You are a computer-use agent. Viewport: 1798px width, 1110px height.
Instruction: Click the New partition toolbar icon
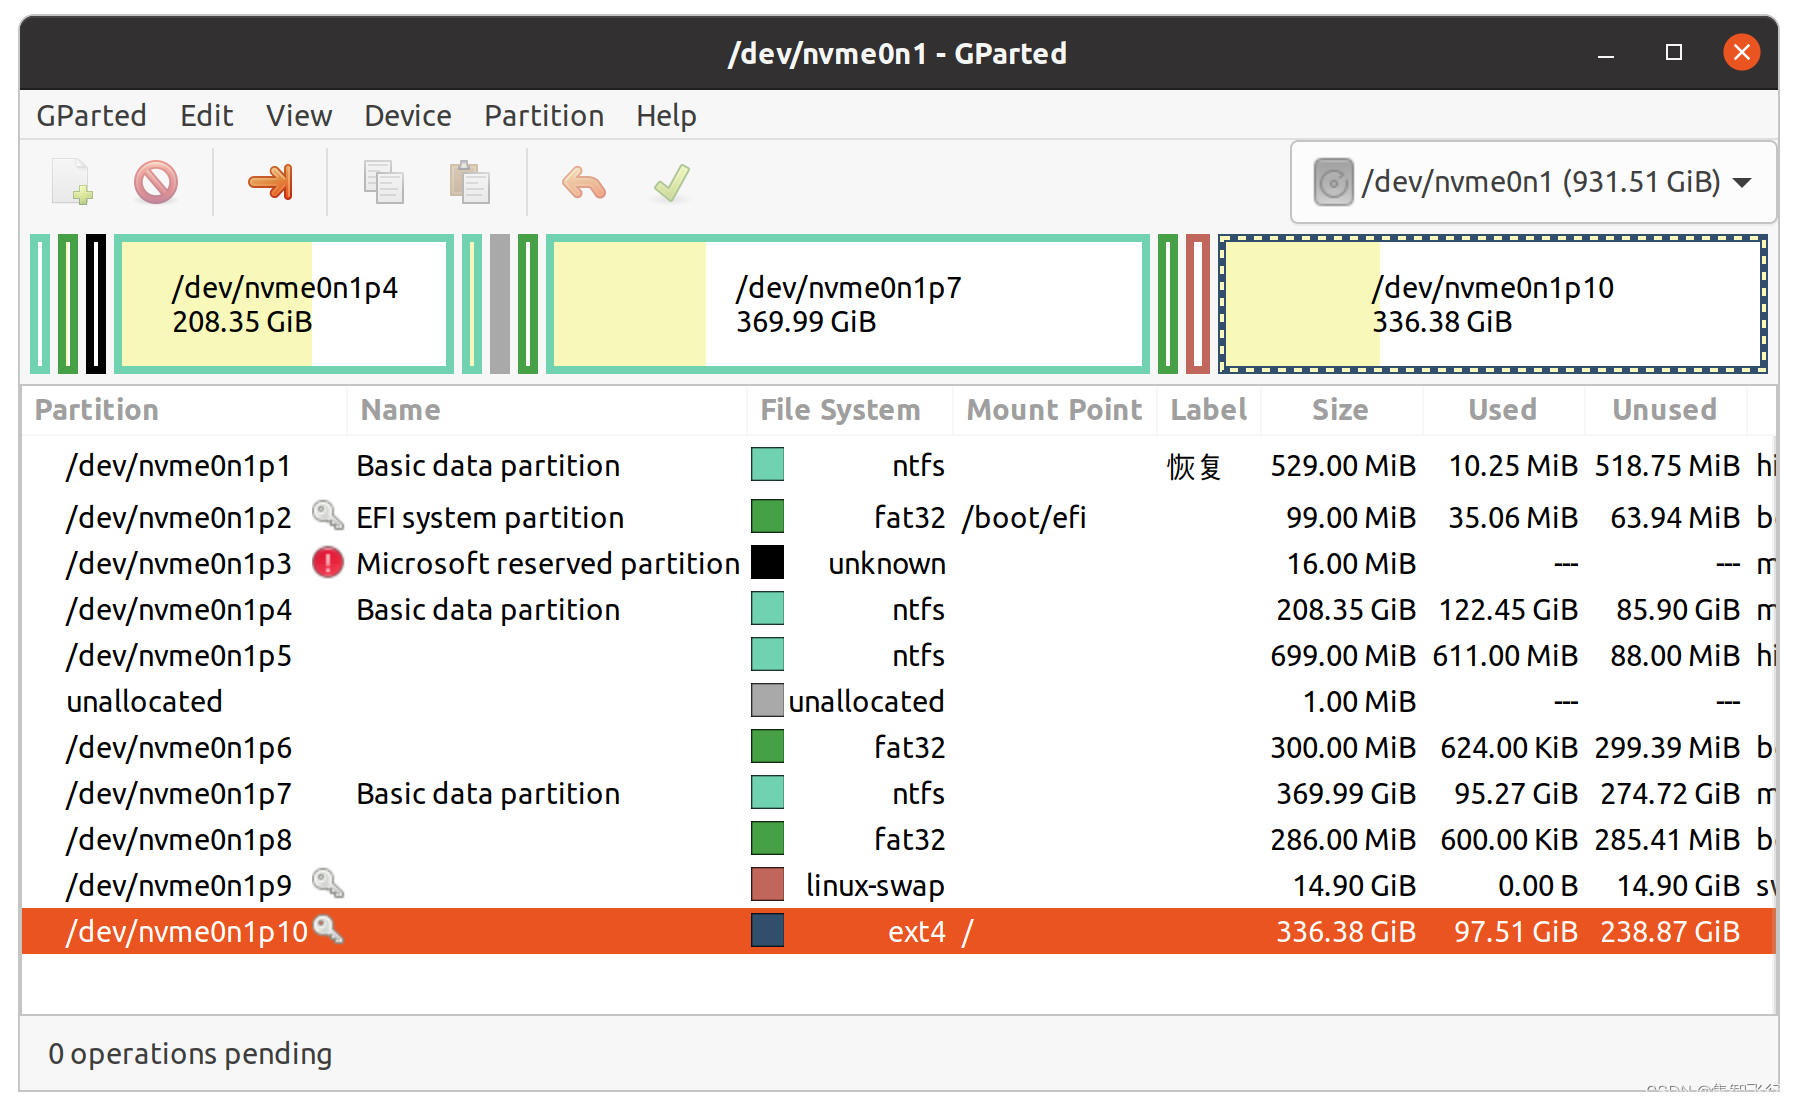click(x=72, y=182)
